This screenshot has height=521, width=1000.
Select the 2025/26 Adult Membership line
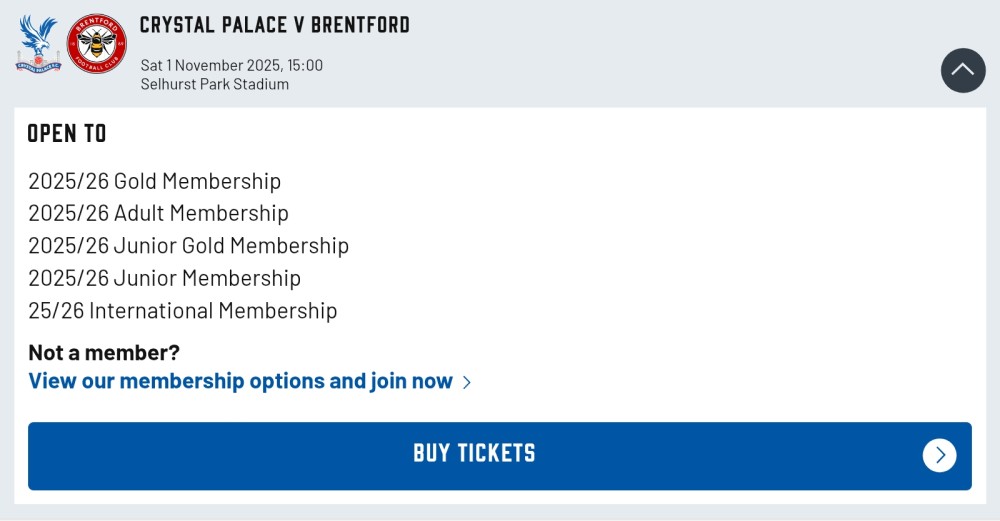(x=158, y=213)
